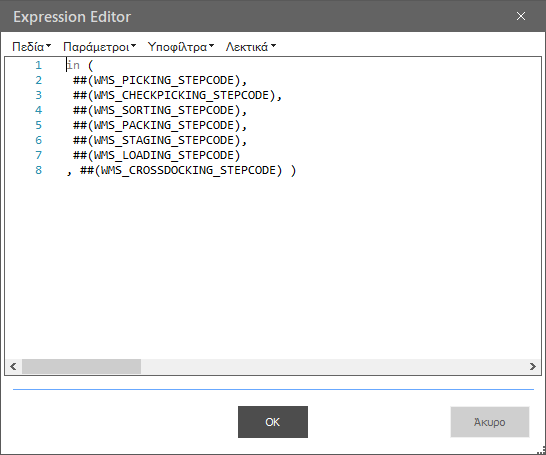Viewport: 546px width, 455px height.
Task: Click the ##(WMS_STAGING_STEPCODE) line
Action: tap(160, 140)
